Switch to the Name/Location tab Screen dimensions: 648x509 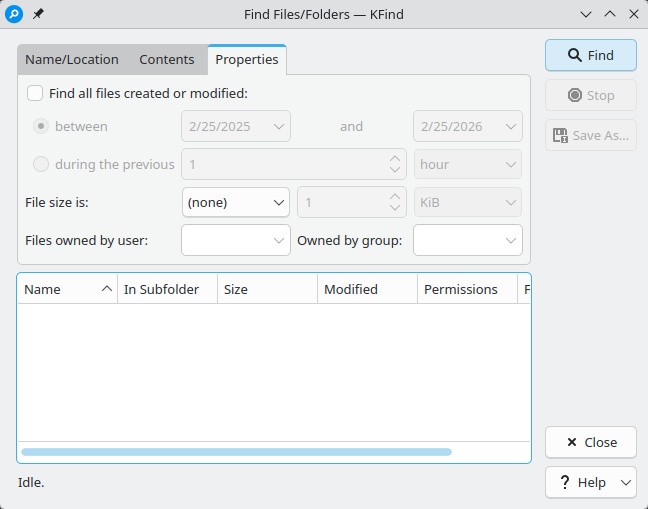(72, 59)
